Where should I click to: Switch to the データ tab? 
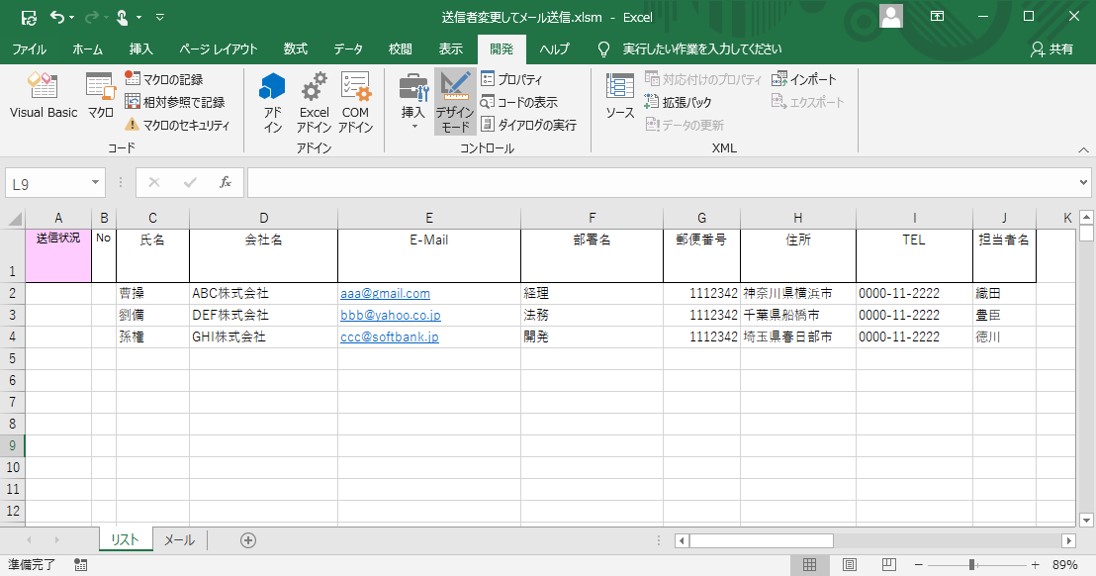[x=347, y=49]
